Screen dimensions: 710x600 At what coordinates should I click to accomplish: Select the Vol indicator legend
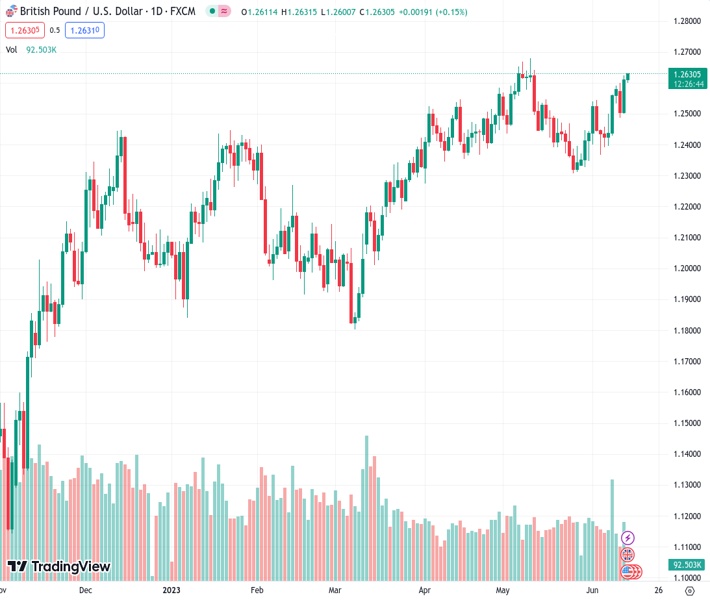click(x=11, y=49)
